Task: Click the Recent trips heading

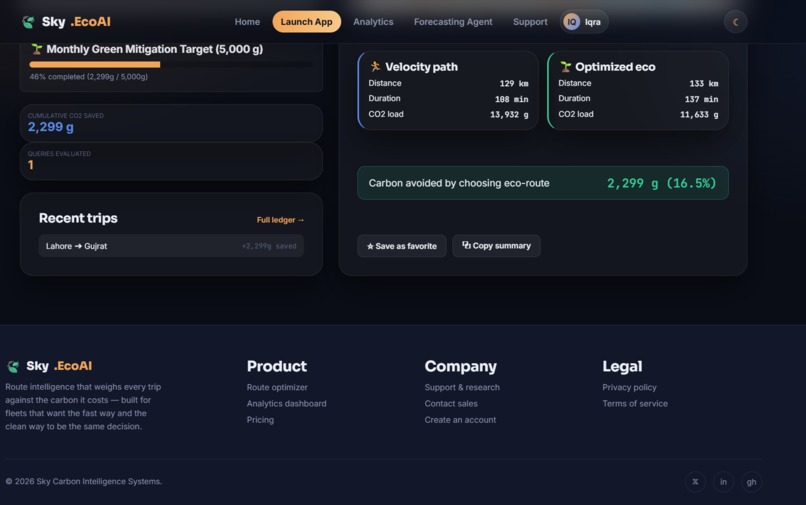Action: [78, 218]
